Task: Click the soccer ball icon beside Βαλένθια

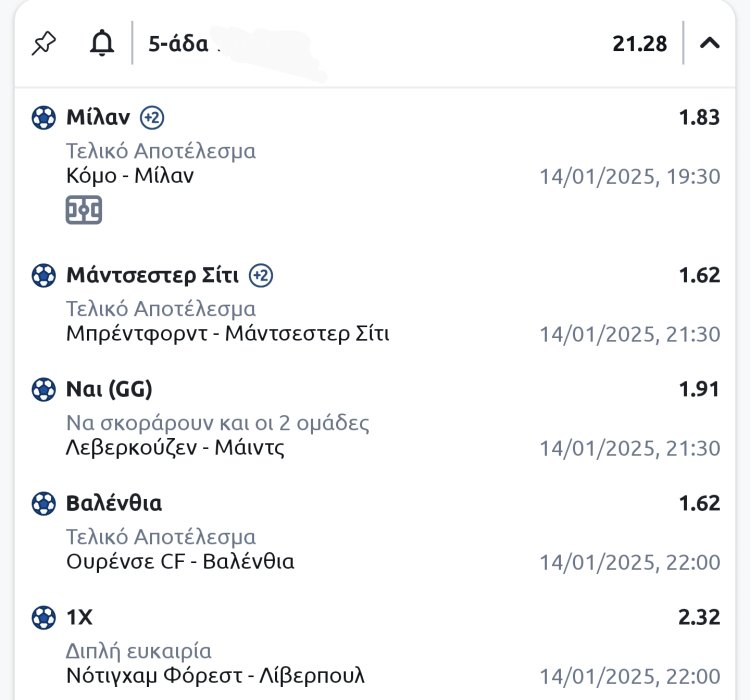Action: (44, 503)
